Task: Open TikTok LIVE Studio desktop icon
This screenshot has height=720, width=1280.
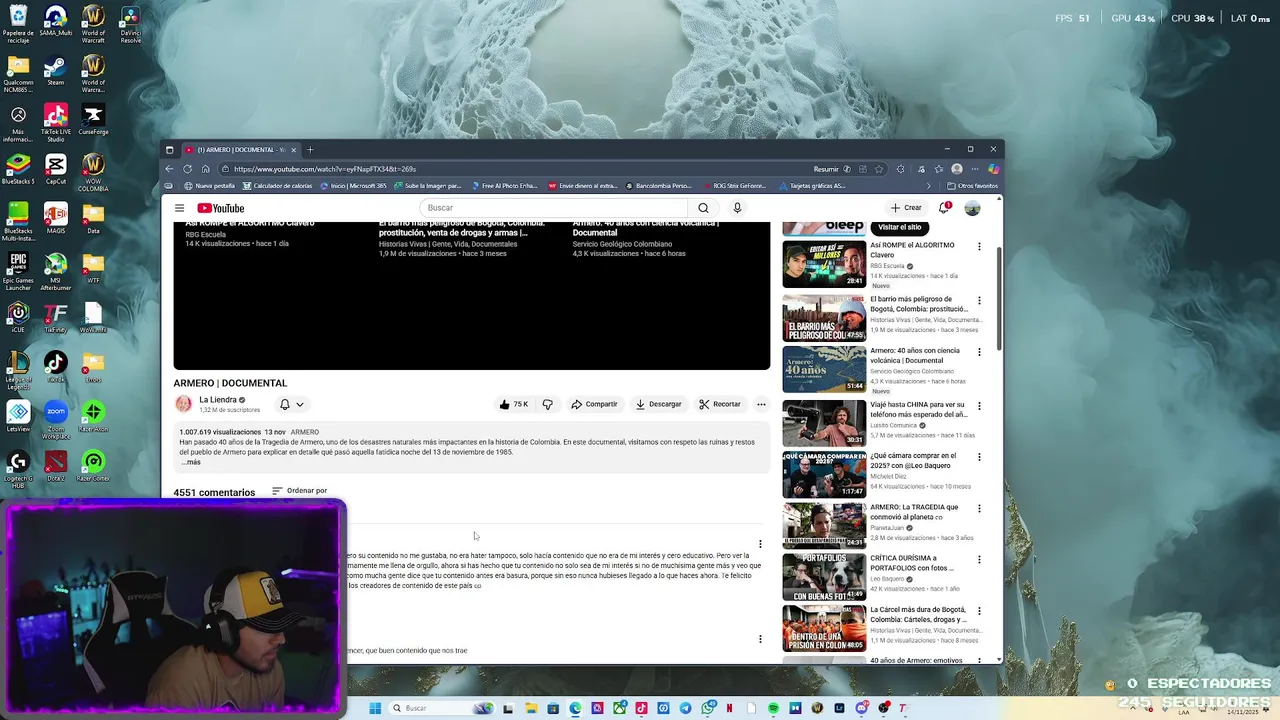Action: (56, 122)
